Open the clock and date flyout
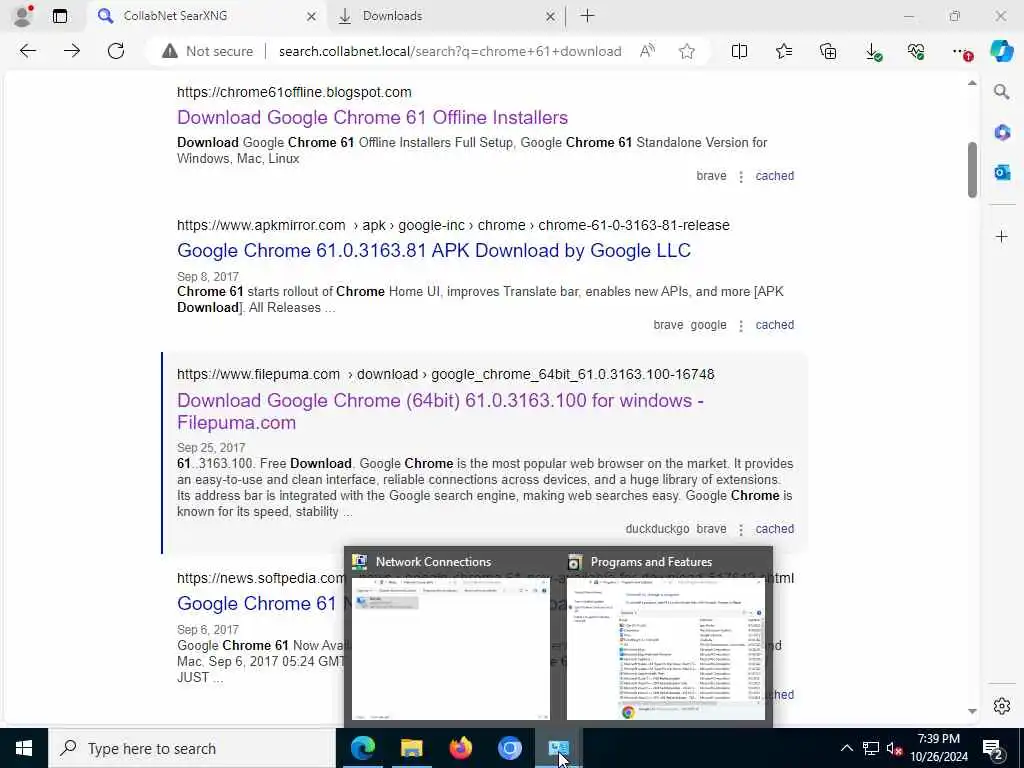 (x=938, y=748)
